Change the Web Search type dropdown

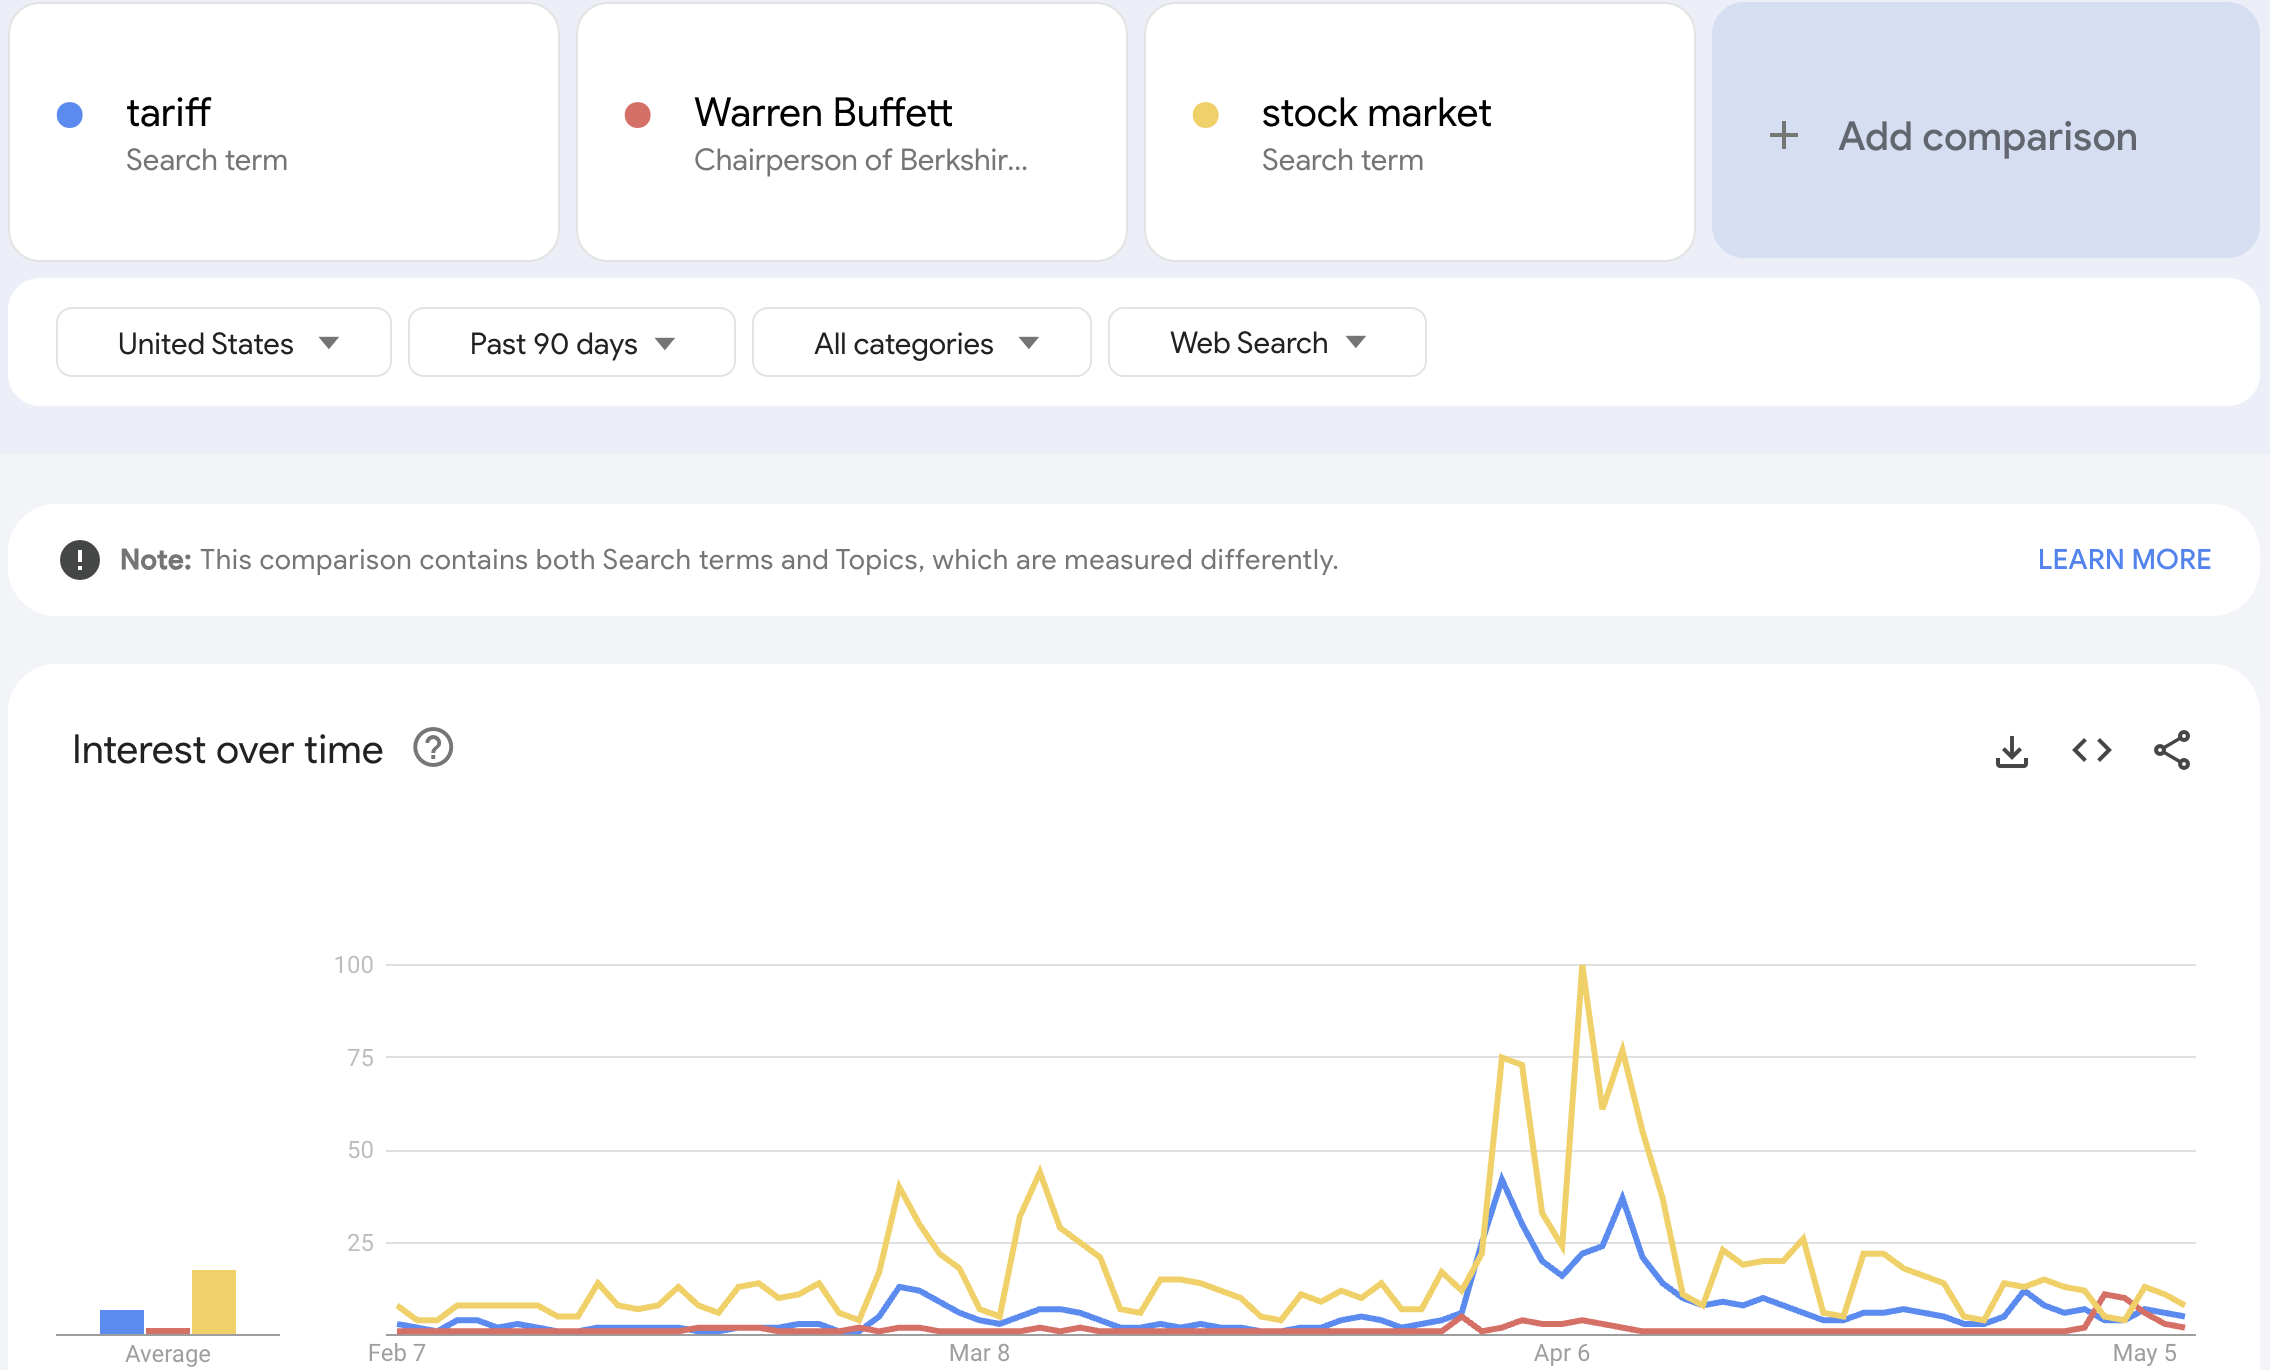coord(1267,343)
